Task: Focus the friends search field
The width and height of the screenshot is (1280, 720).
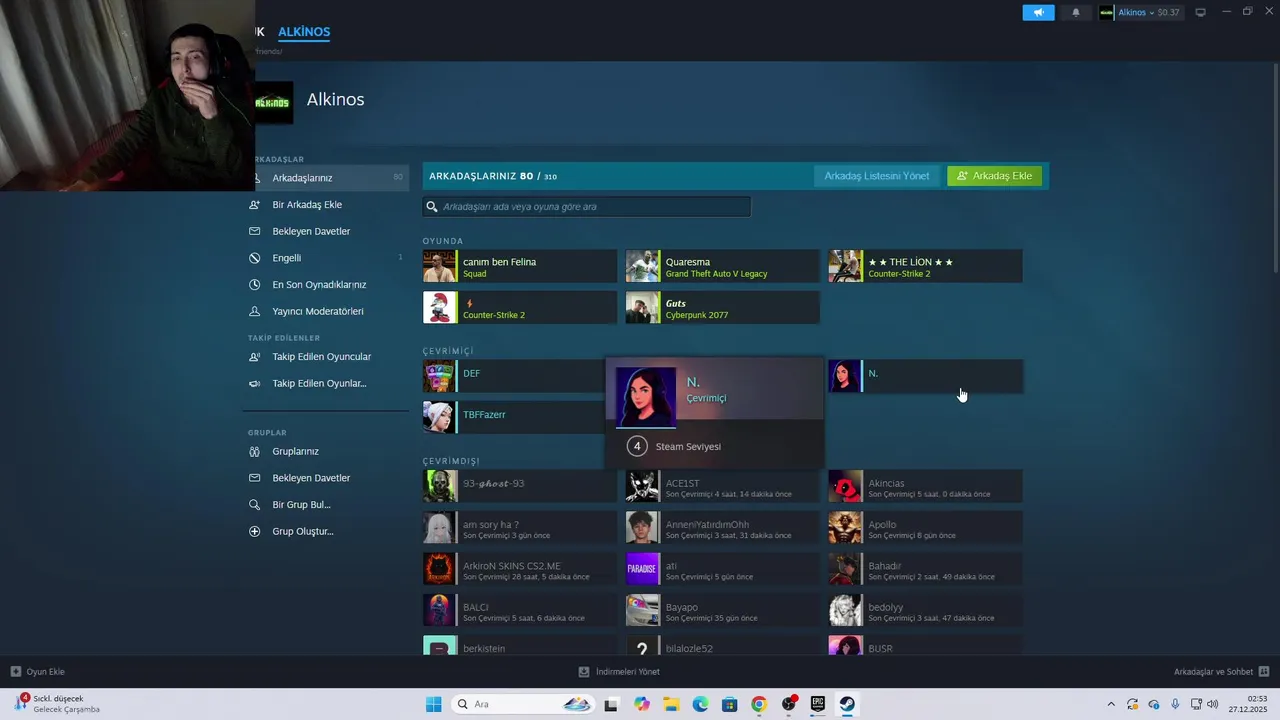Action: click(586, 206)
